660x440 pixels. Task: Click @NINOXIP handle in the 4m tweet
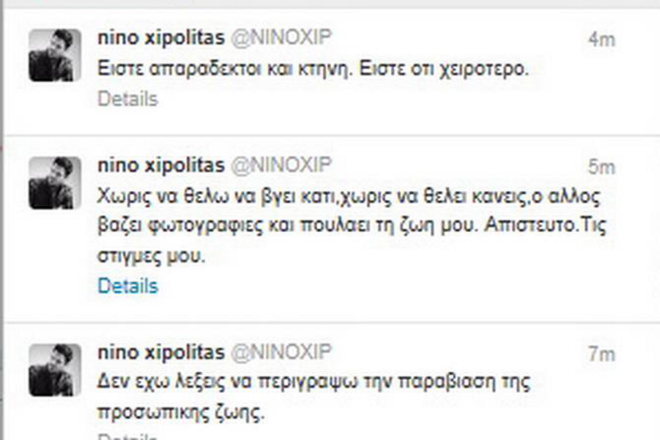[282, 38]
